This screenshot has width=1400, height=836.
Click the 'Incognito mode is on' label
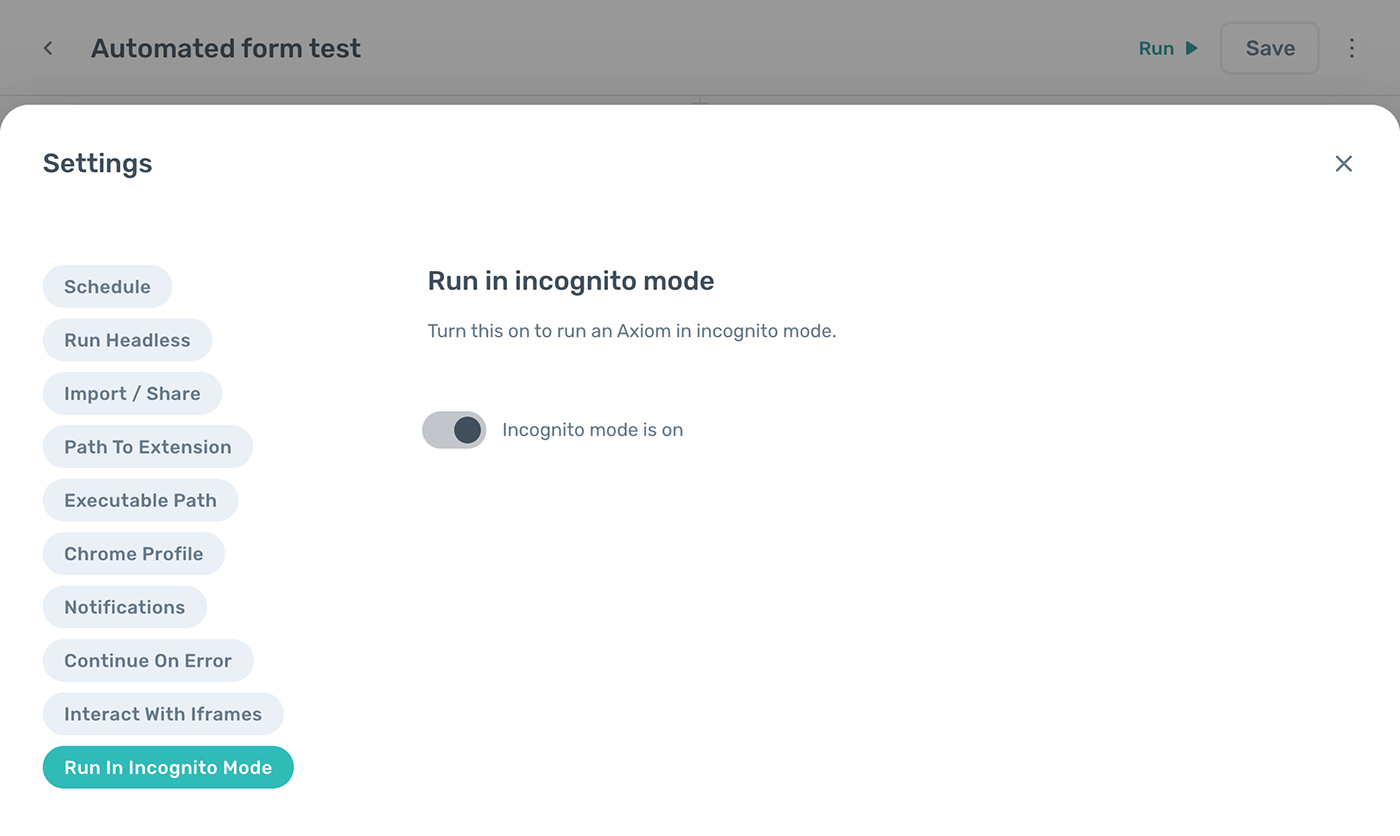click(x=592, y=430)
